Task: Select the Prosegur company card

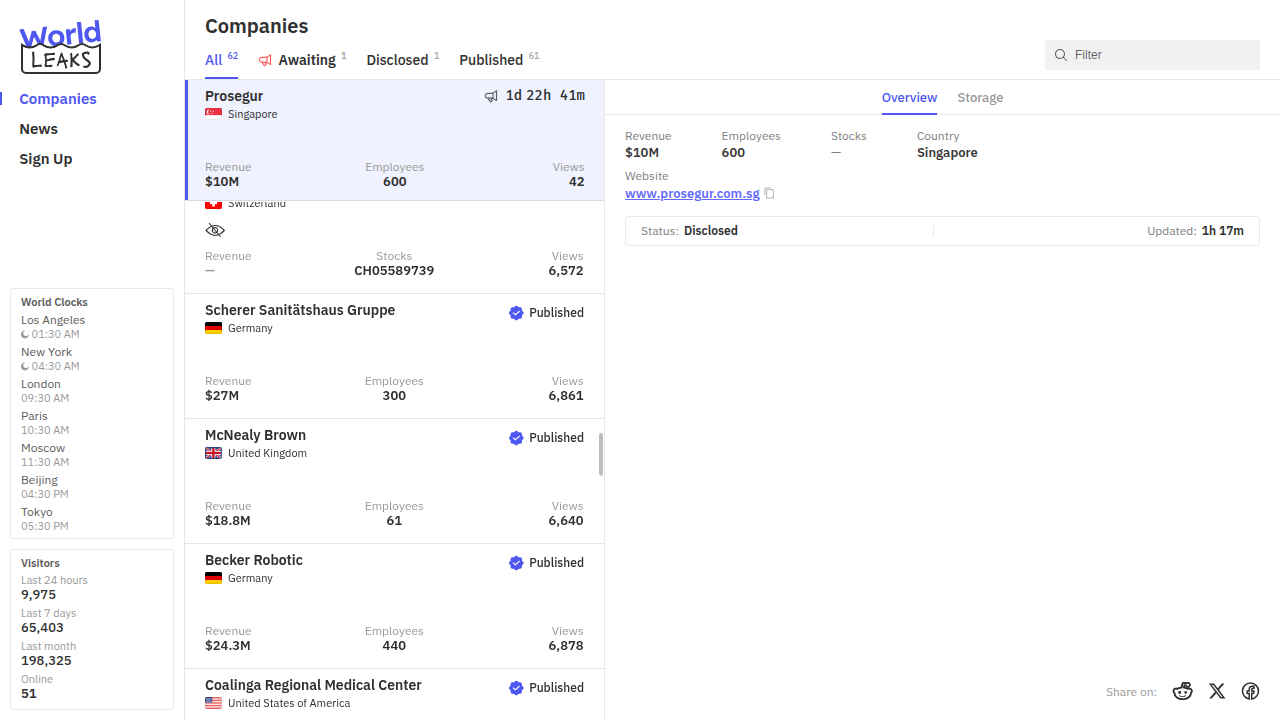Action: click(x=395, y=140)
